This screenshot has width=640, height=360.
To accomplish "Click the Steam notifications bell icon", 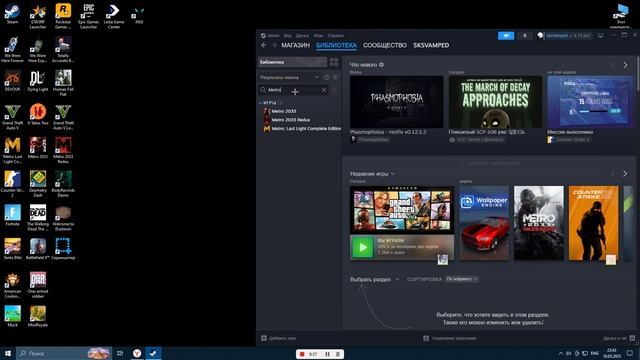I will pos(524,36).
